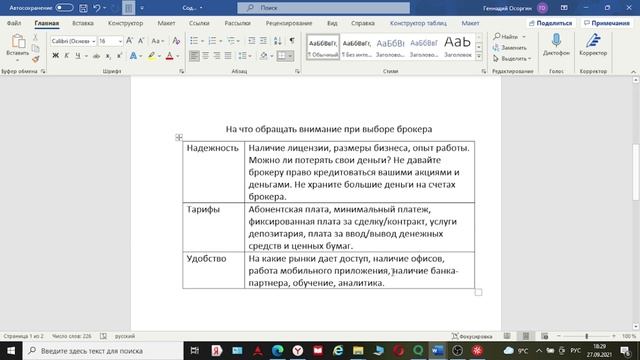640x360 pixels.
Task: Align text to the right
Action: click(217, 56)
